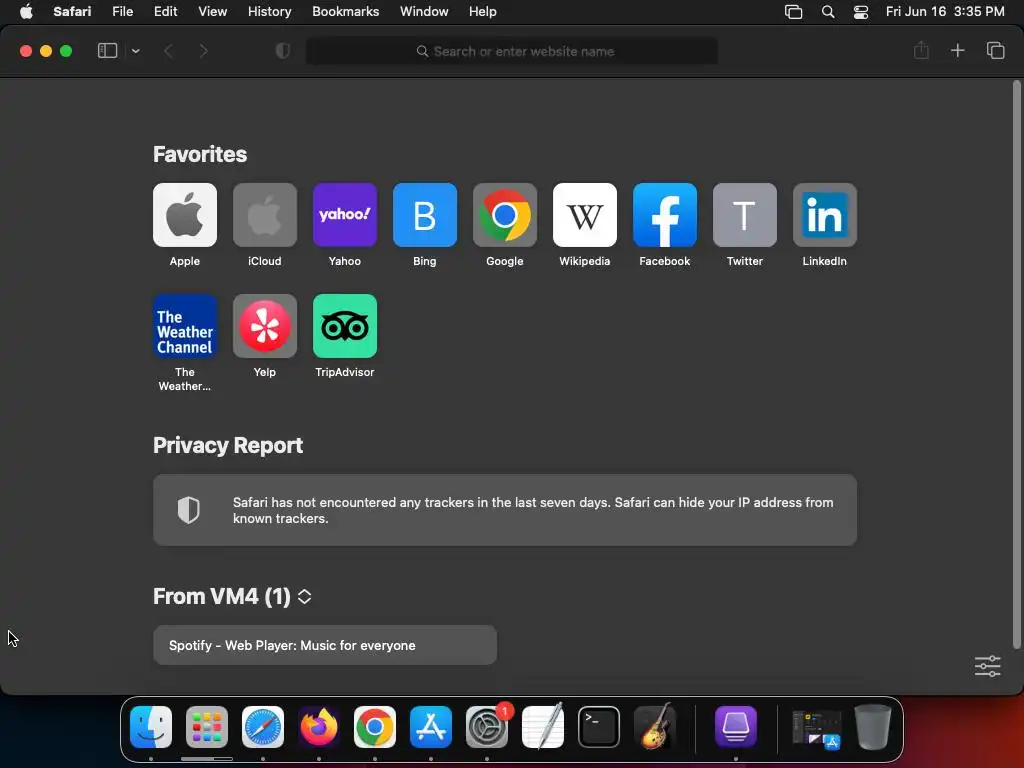This screenshot has width=1024, height=768.
Task: Open Control Center in menu bar
Action: coord(861,12)
